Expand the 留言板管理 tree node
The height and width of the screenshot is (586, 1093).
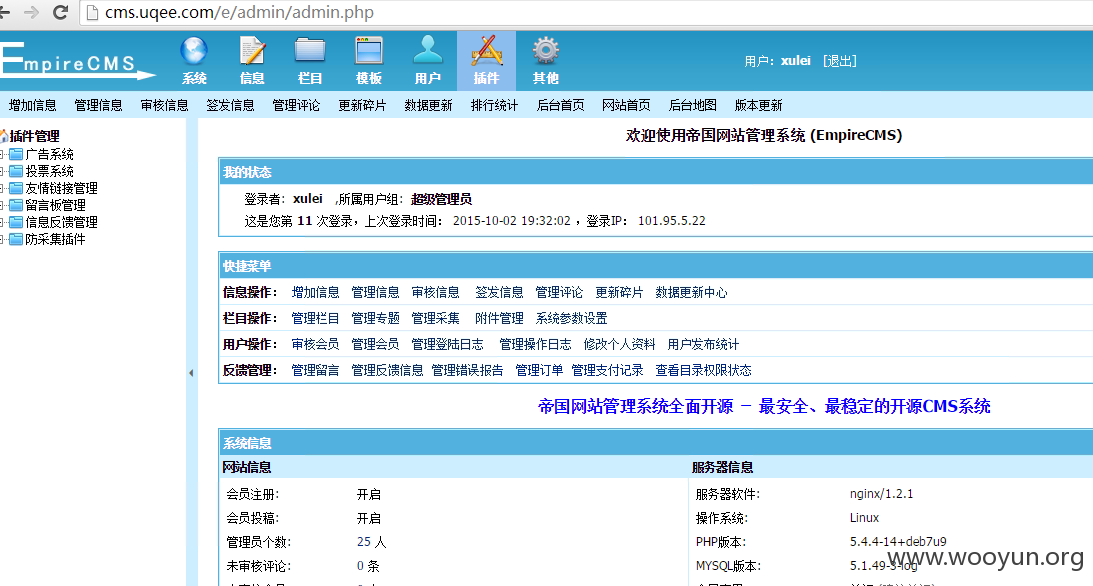pyautogui.click(x=2, y=205)
